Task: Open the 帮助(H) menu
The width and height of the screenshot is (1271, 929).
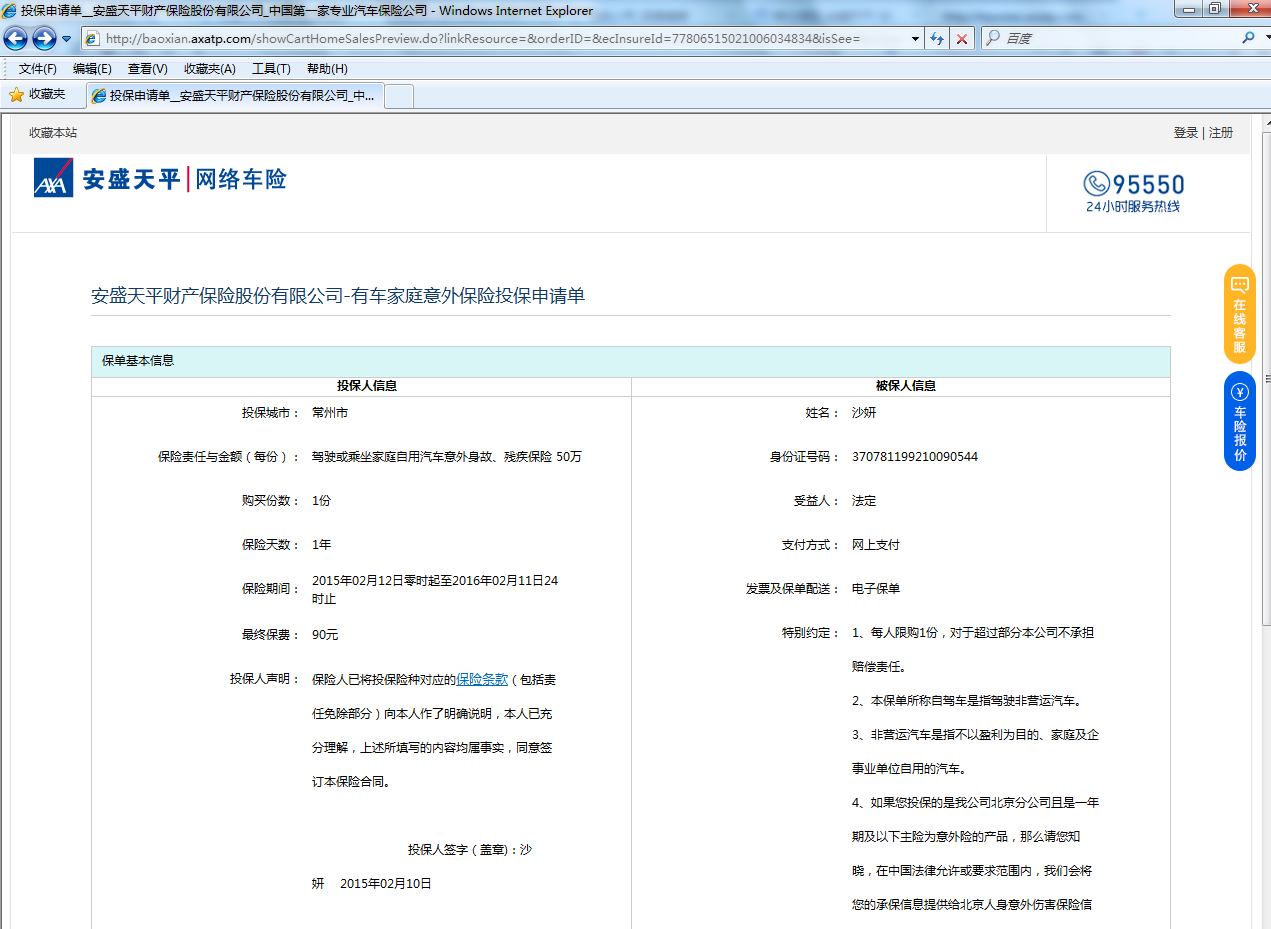Action: click(327, 69)
